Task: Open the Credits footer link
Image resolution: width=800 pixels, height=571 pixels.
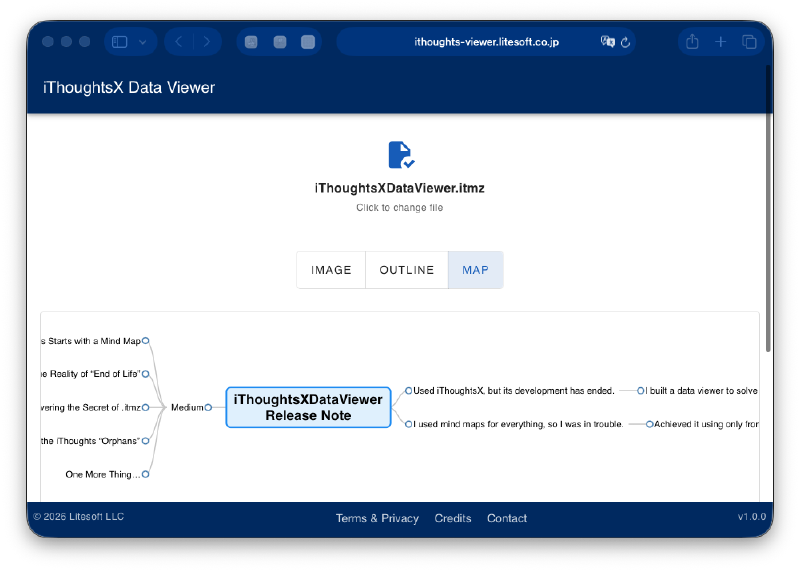Action: point(453,518)
